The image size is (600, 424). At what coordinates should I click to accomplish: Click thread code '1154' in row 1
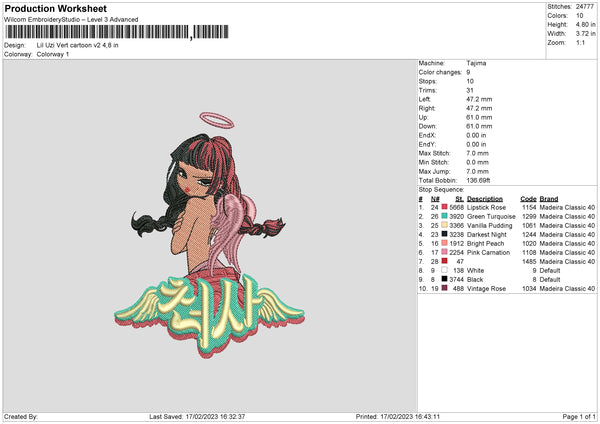click(x=529, y=207)
